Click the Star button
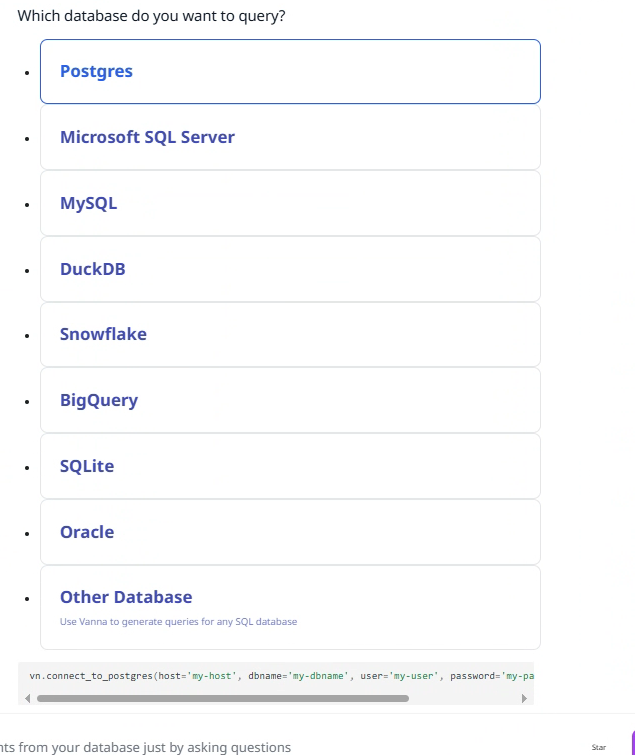635x755 pixels. pos(599,747)
